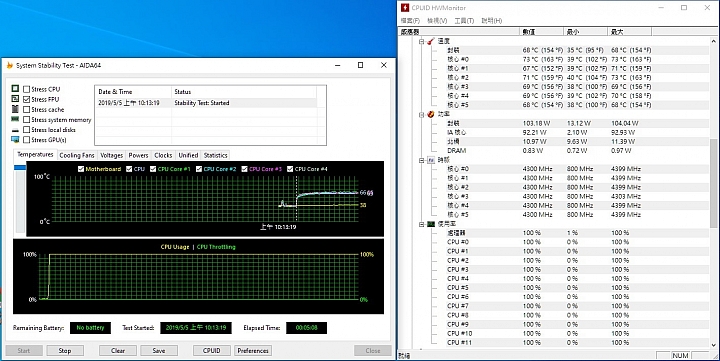Image resolution: width=720 pixels, height=361 pixels.
Task: Collapse the temperature section in HWMonitor
Action: [422, 41]
